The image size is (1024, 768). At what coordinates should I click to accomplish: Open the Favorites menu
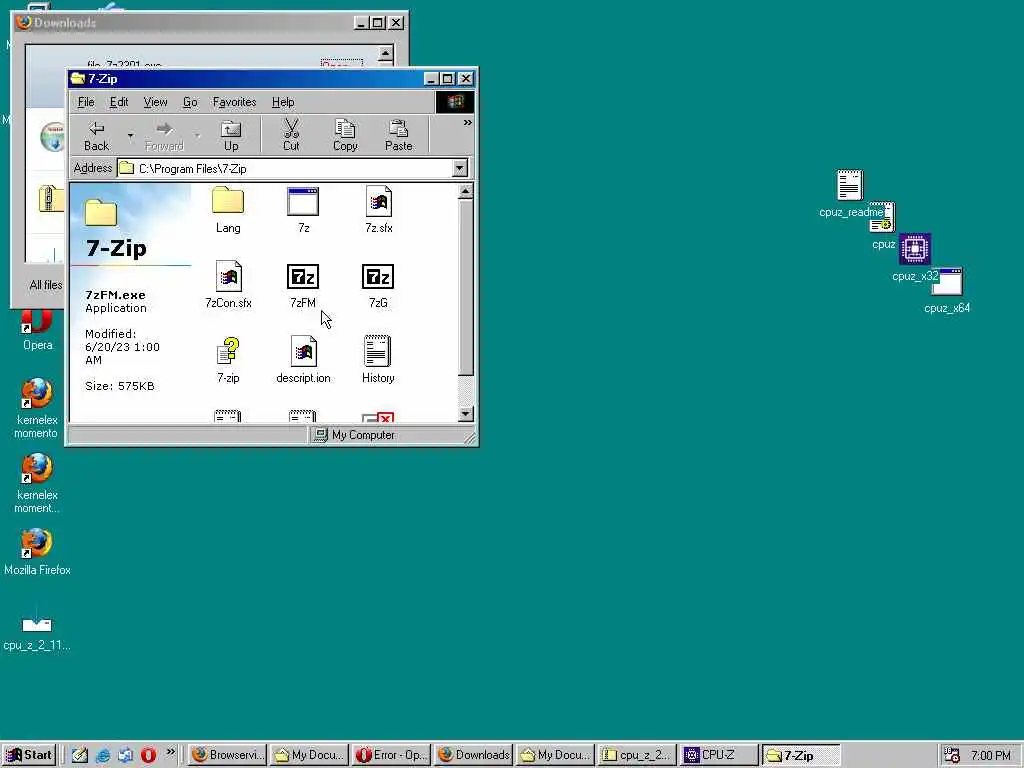coord(234,102)
